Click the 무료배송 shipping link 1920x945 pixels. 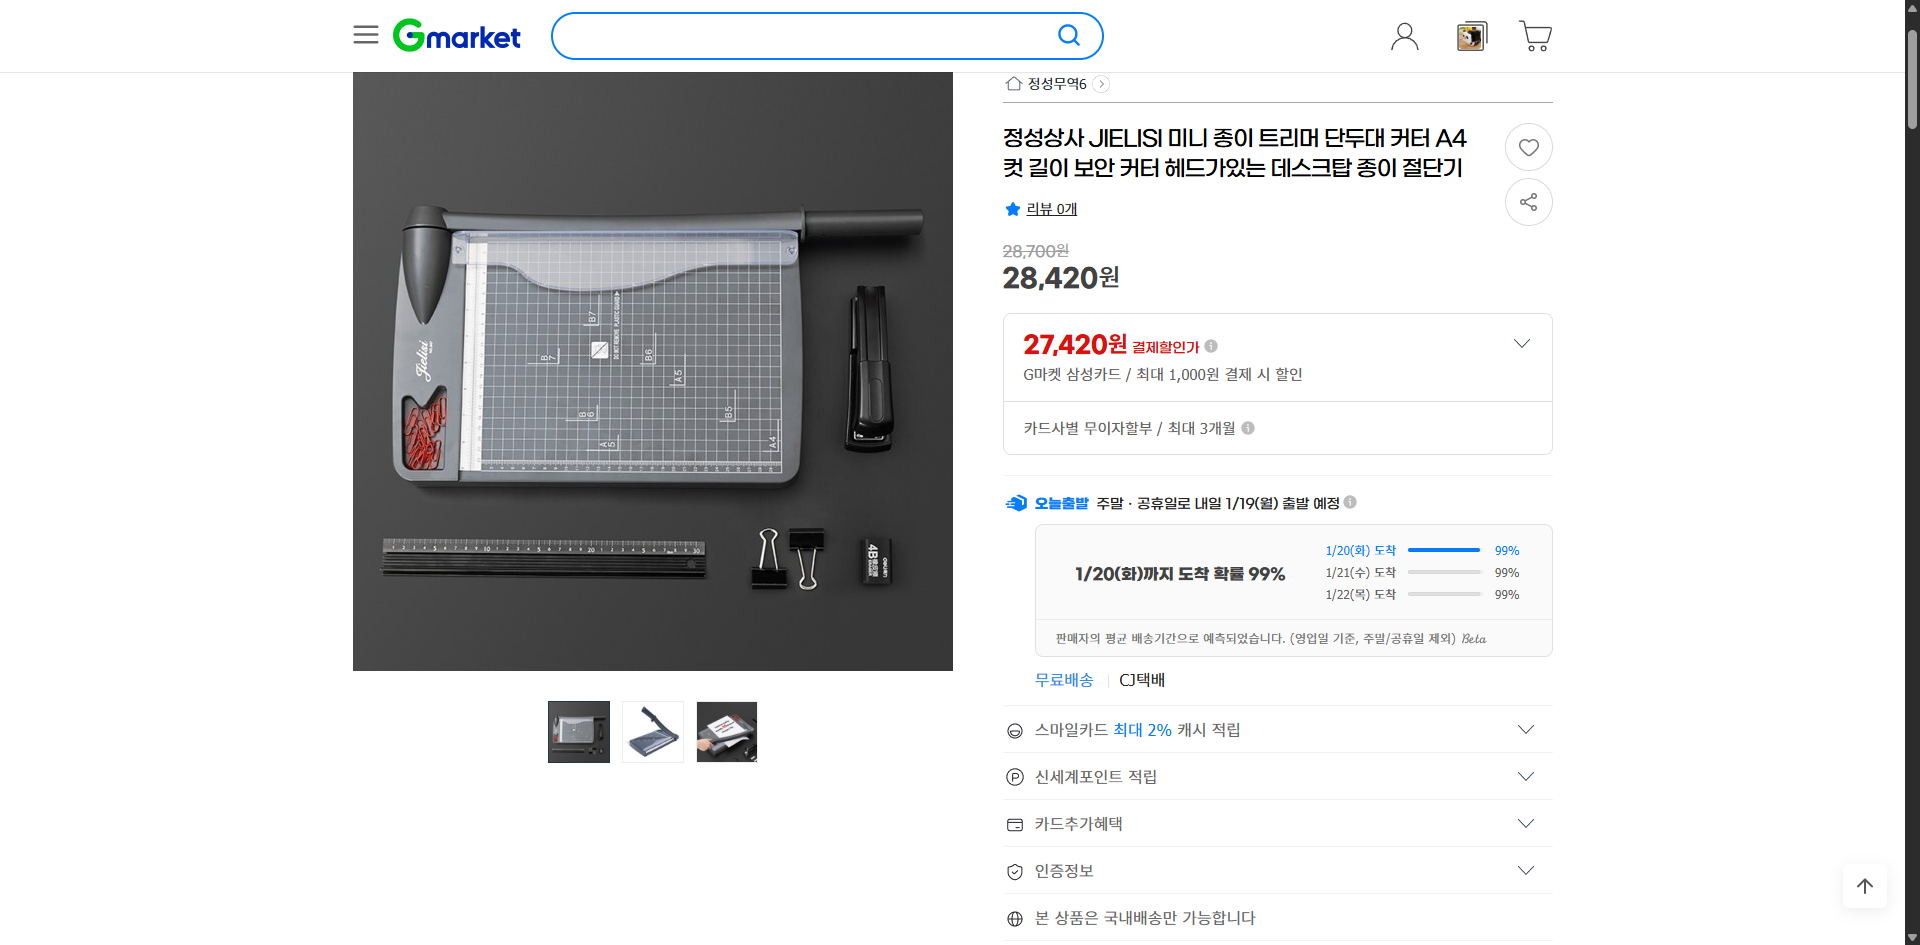(x=1063, y=680)
